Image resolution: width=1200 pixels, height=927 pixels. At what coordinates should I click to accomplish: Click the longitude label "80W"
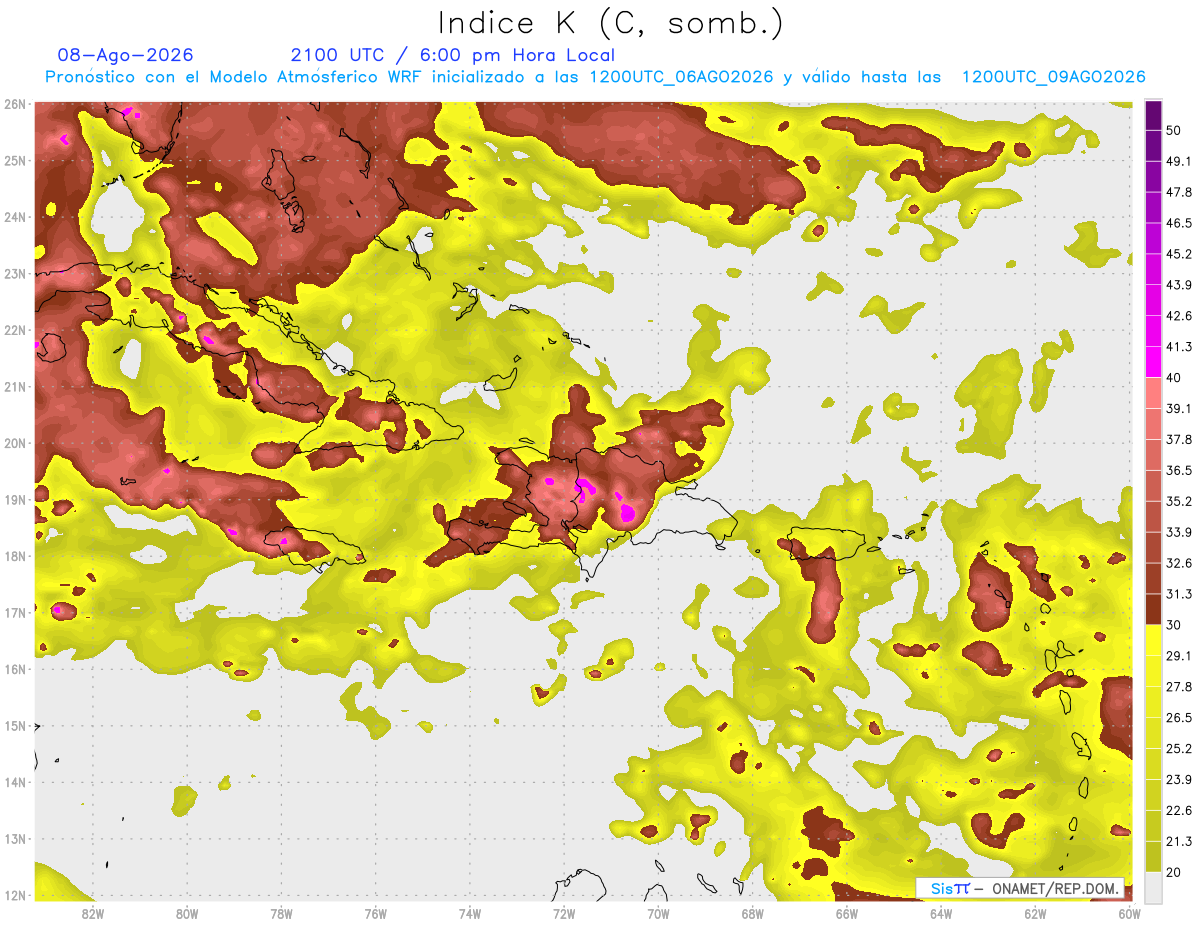(x=186, y=913)
